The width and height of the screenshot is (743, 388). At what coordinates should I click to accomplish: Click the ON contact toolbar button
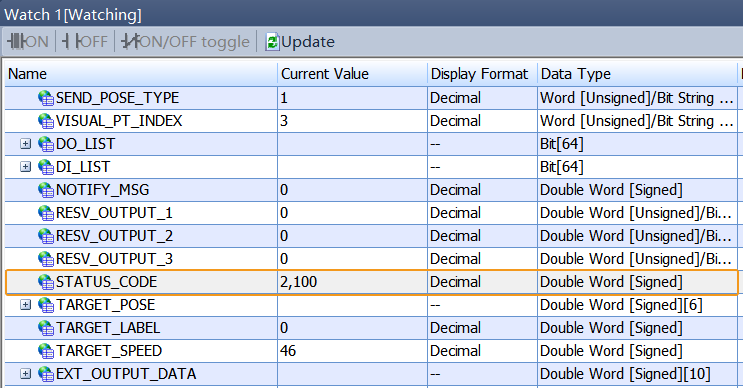(28, 42)
